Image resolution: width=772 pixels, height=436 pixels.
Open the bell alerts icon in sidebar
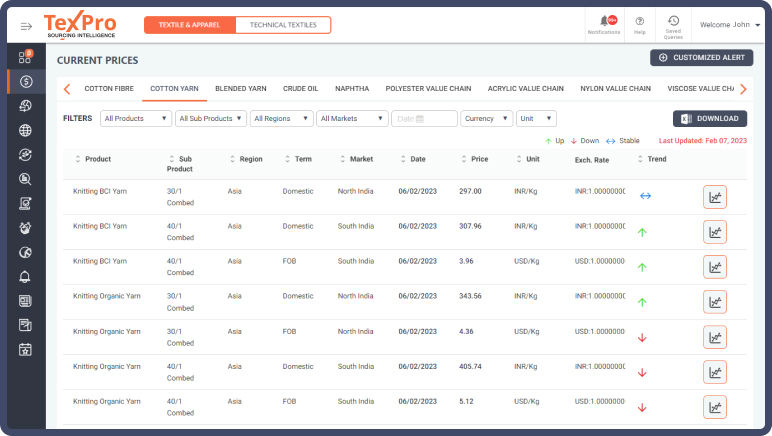[x=25, y=277]
